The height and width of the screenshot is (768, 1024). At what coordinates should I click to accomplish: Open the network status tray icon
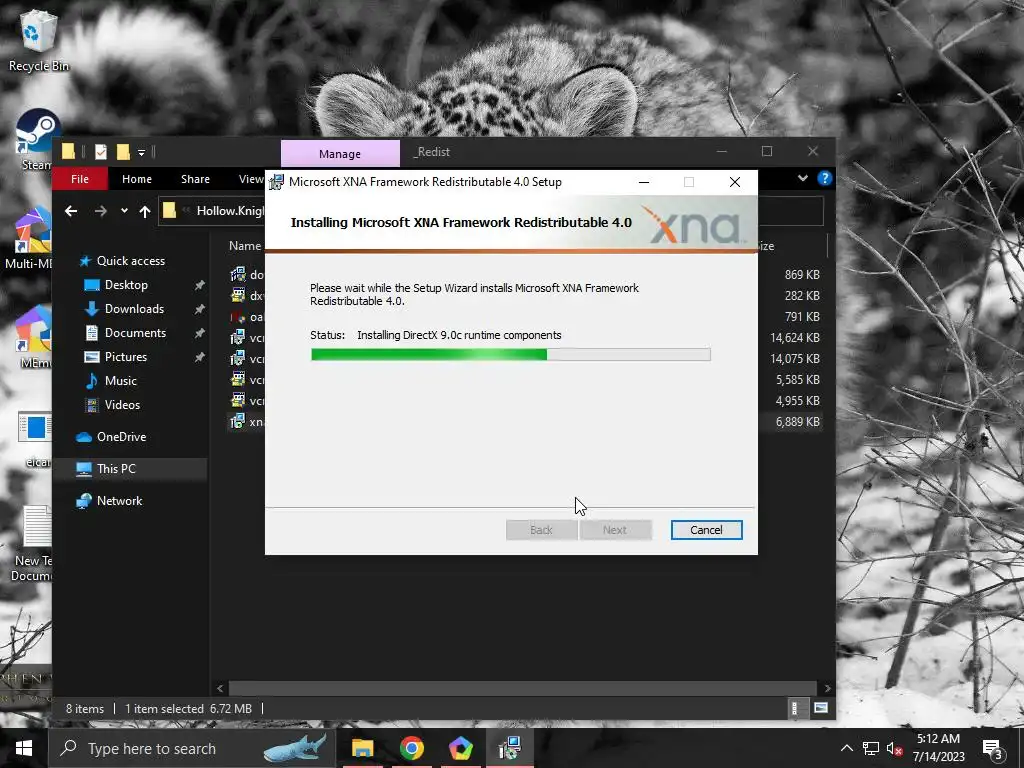pos(871,748)
